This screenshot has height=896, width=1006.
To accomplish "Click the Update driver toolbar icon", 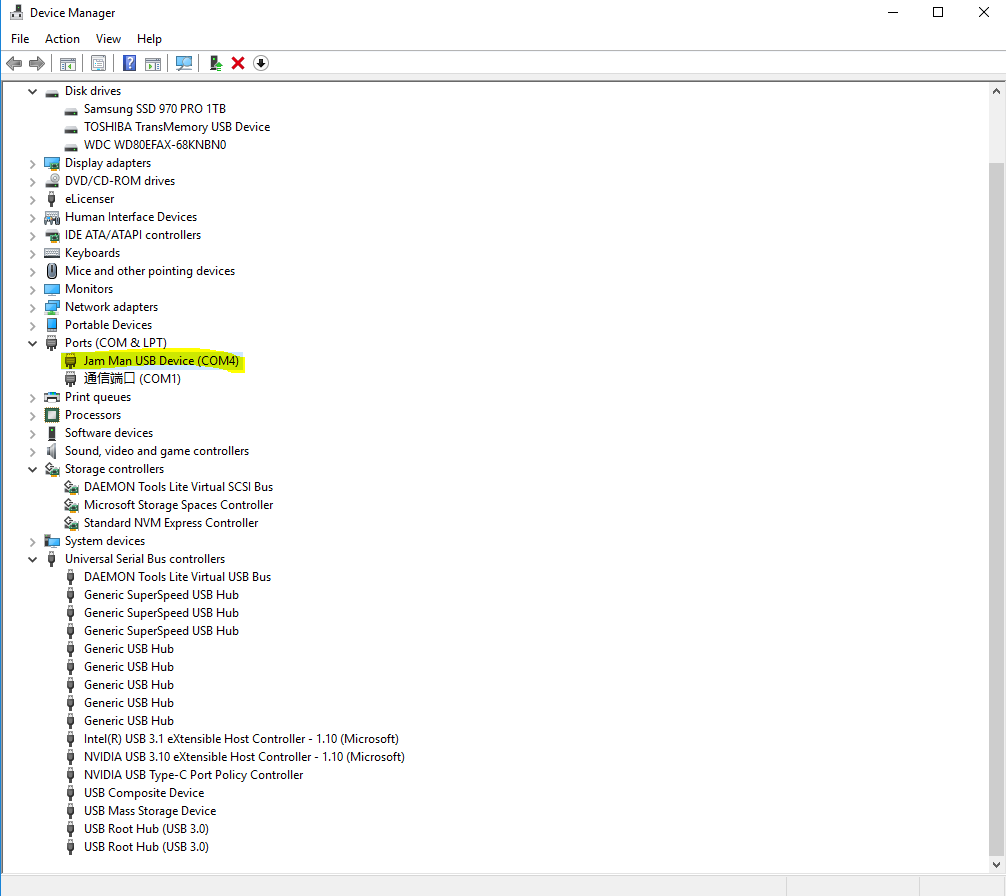I will pyautogui.click(x=216, y=63).
